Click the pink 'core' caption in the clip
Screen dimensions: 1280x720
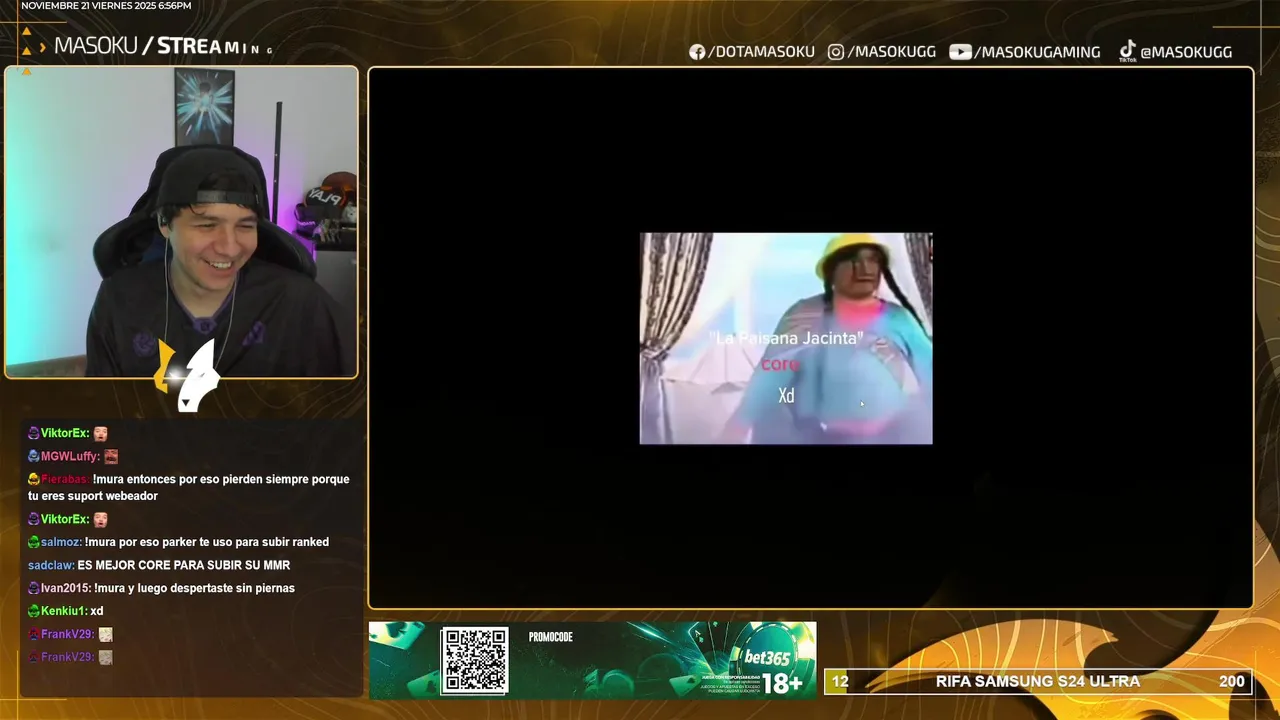(780, 365)
